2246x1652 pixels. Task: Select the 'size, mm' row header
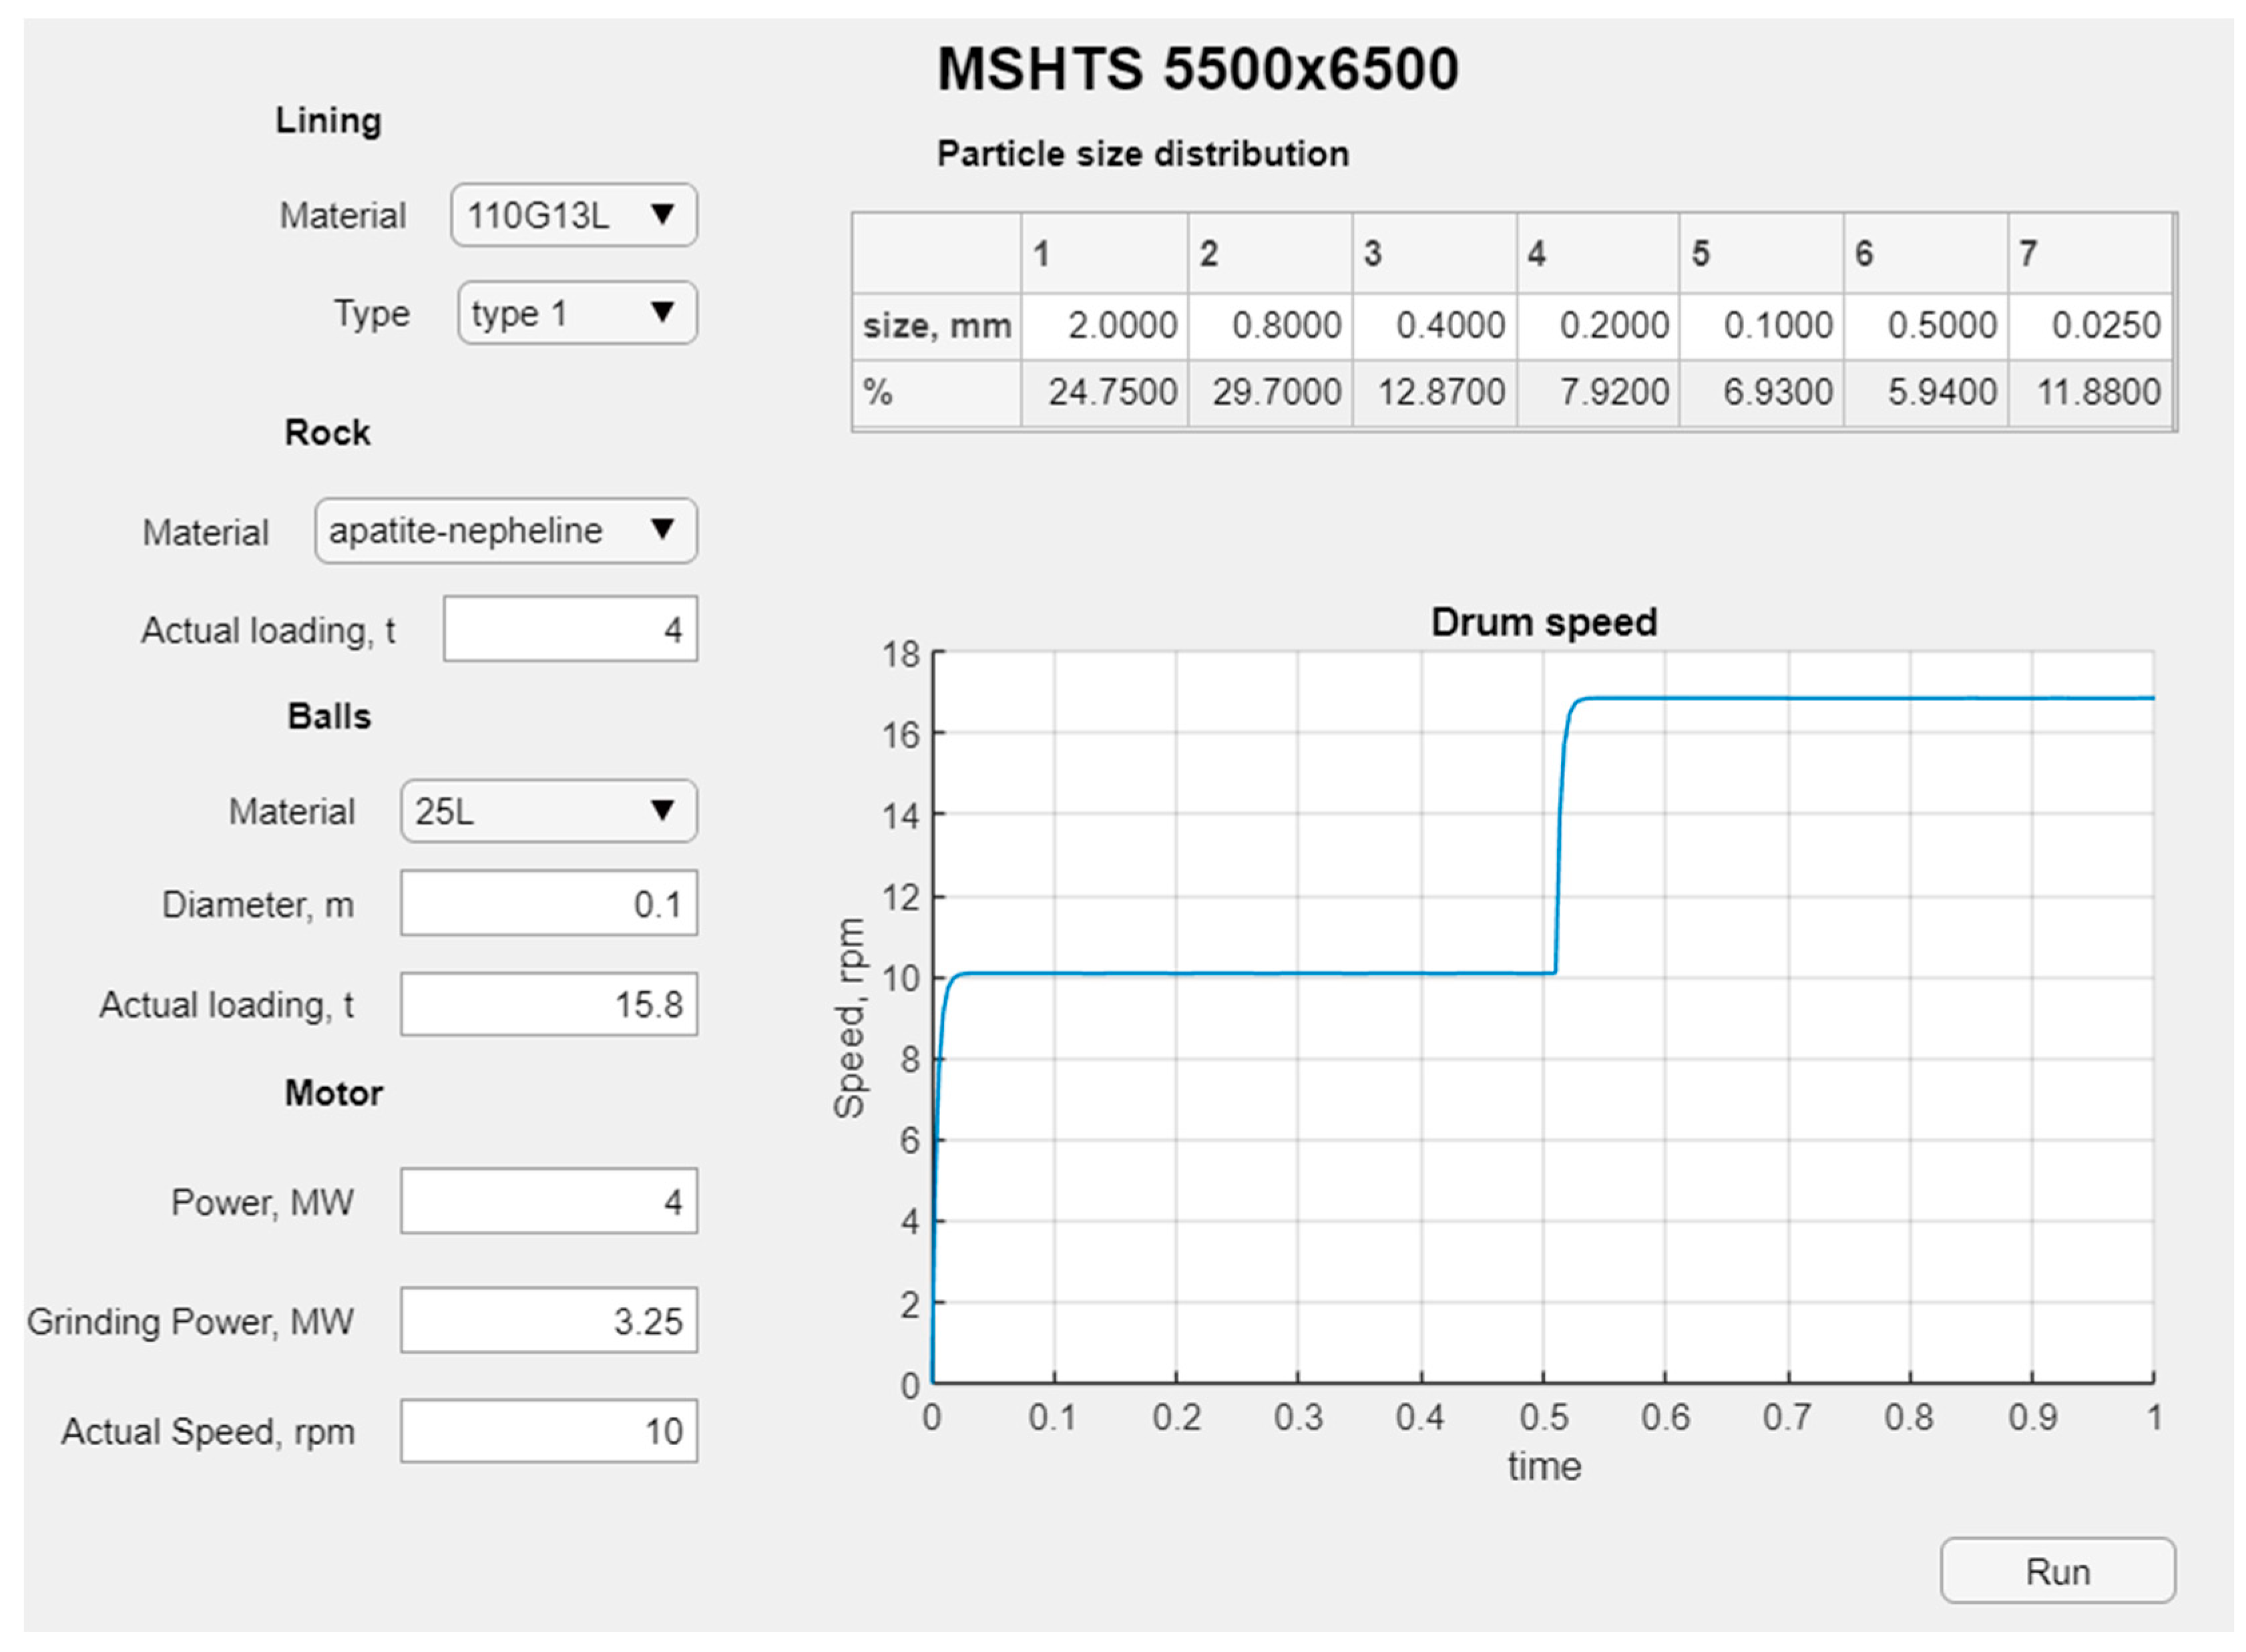(936, 326)
